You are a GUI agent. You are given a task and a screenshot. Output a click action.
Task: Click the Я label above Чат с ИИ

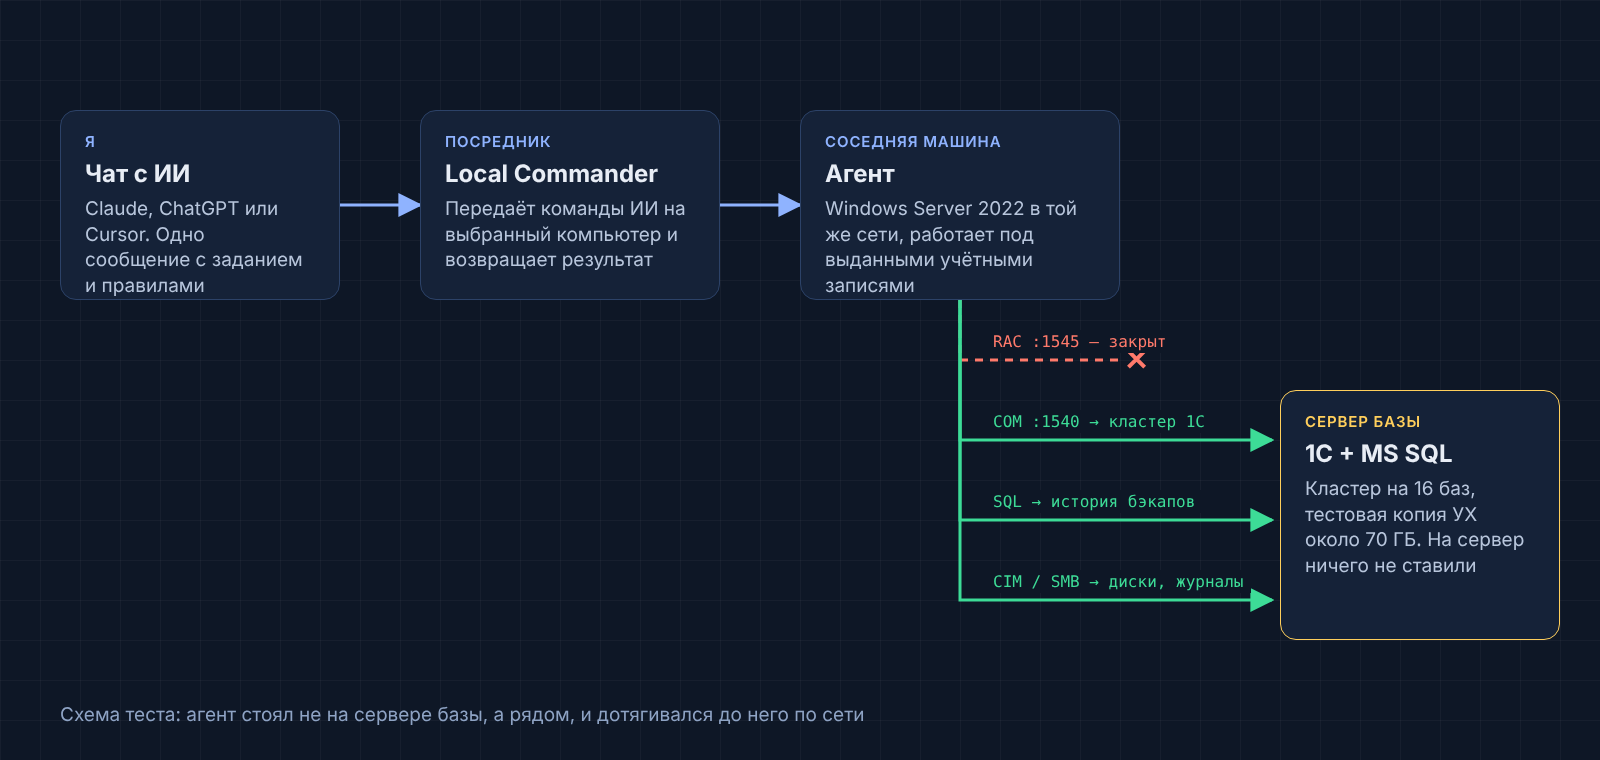(x=90, y=142)
